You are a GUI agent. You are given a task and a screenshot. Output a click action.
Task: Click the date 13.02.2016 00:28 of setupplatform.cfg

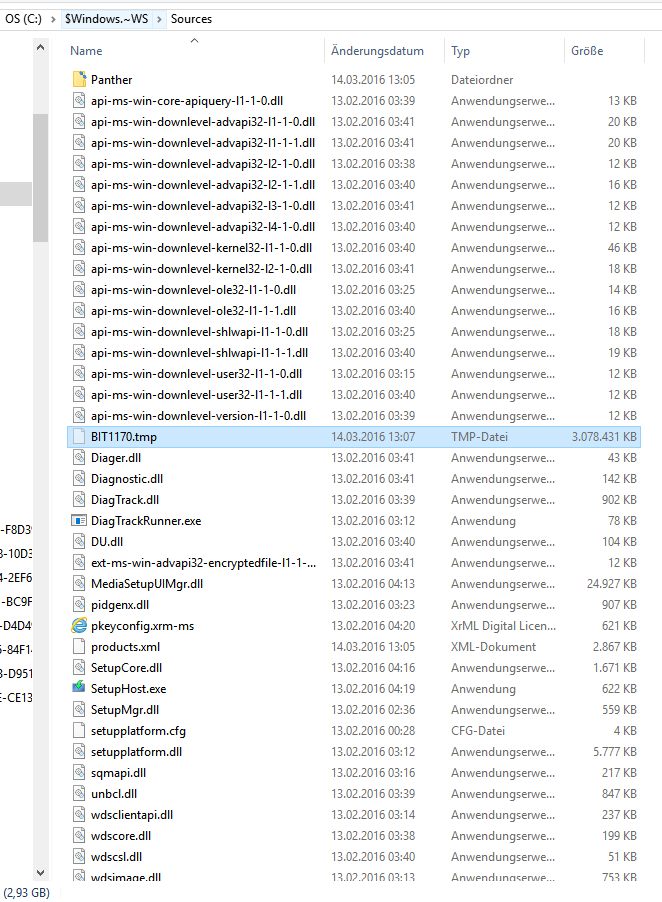pos(373,731)
